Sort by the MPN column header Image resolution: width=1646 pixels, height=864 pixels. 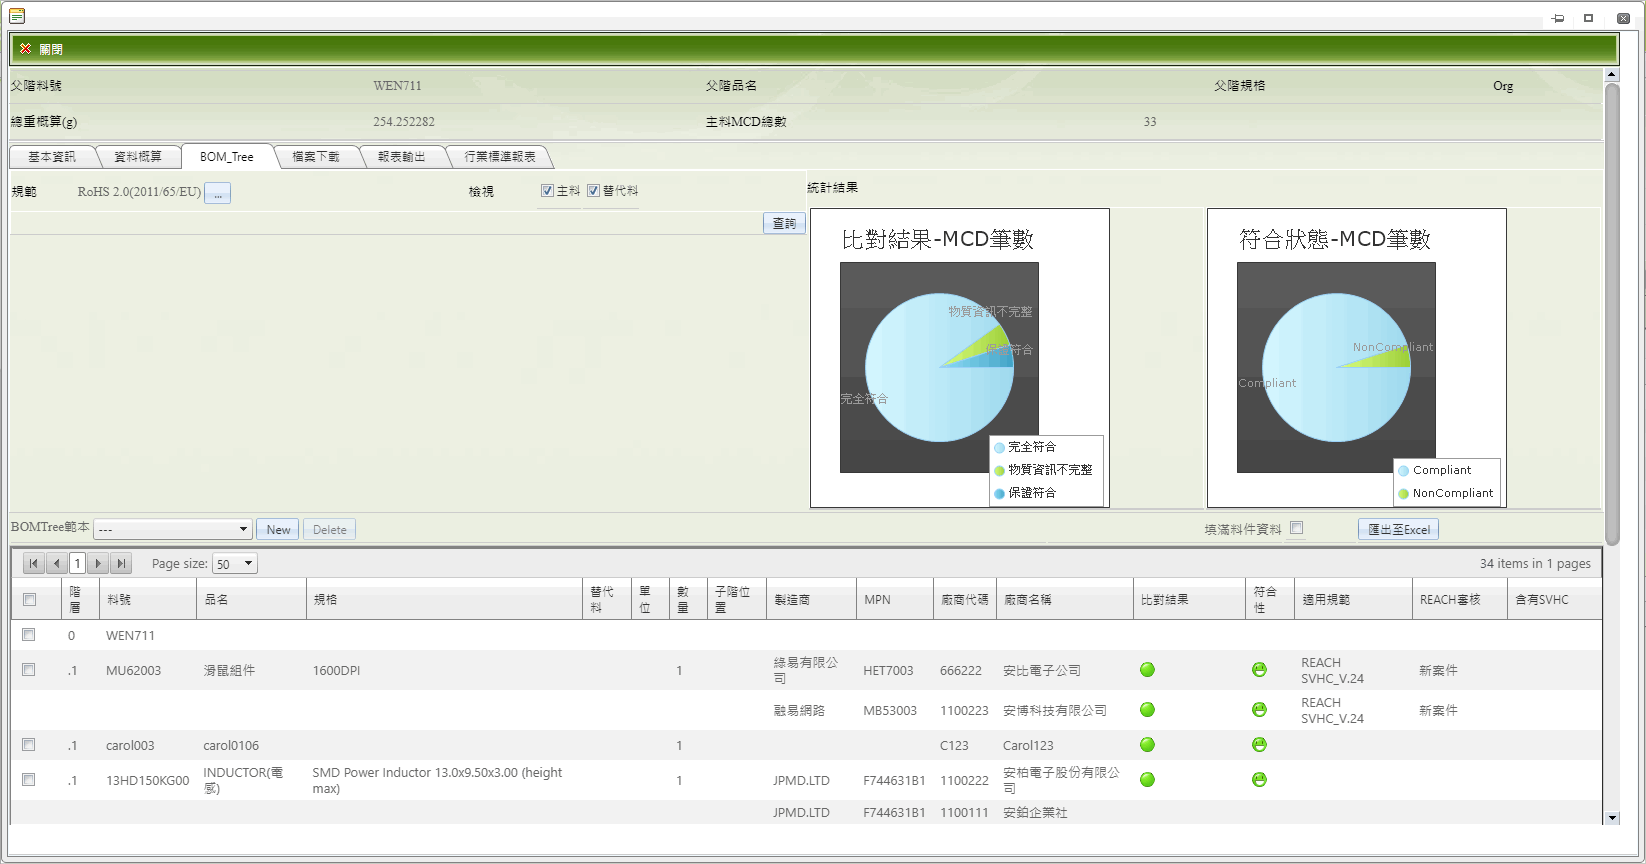pos(877,600)
